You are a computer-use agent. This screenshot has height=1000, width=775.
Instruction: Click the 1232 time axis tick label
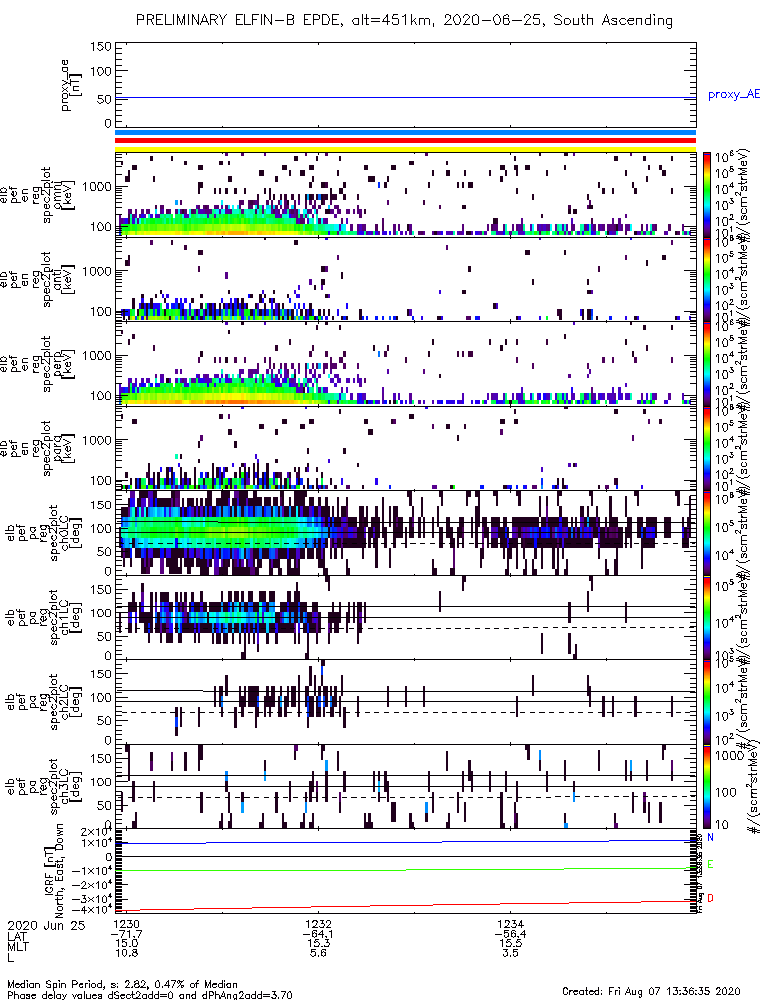[318, 924]
